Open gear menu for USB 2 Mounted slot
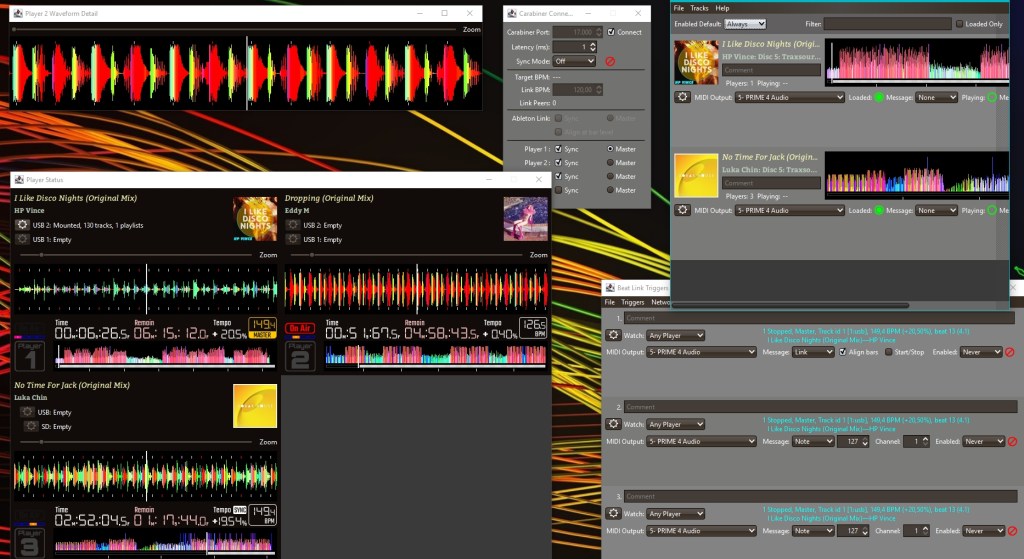Viewport: 1024px width, 559px height. (x=22, y=225)
